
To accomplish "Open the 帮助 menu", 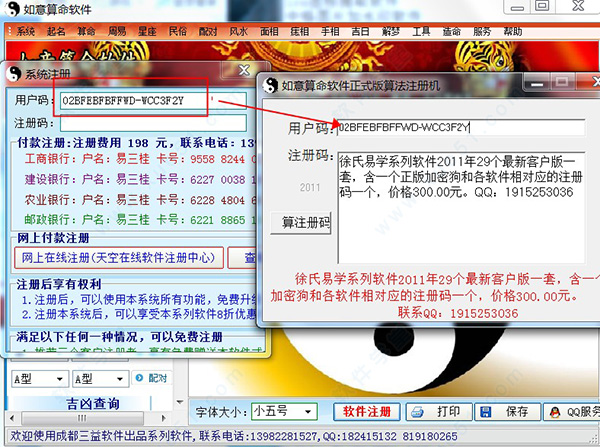I will (513, 31).
